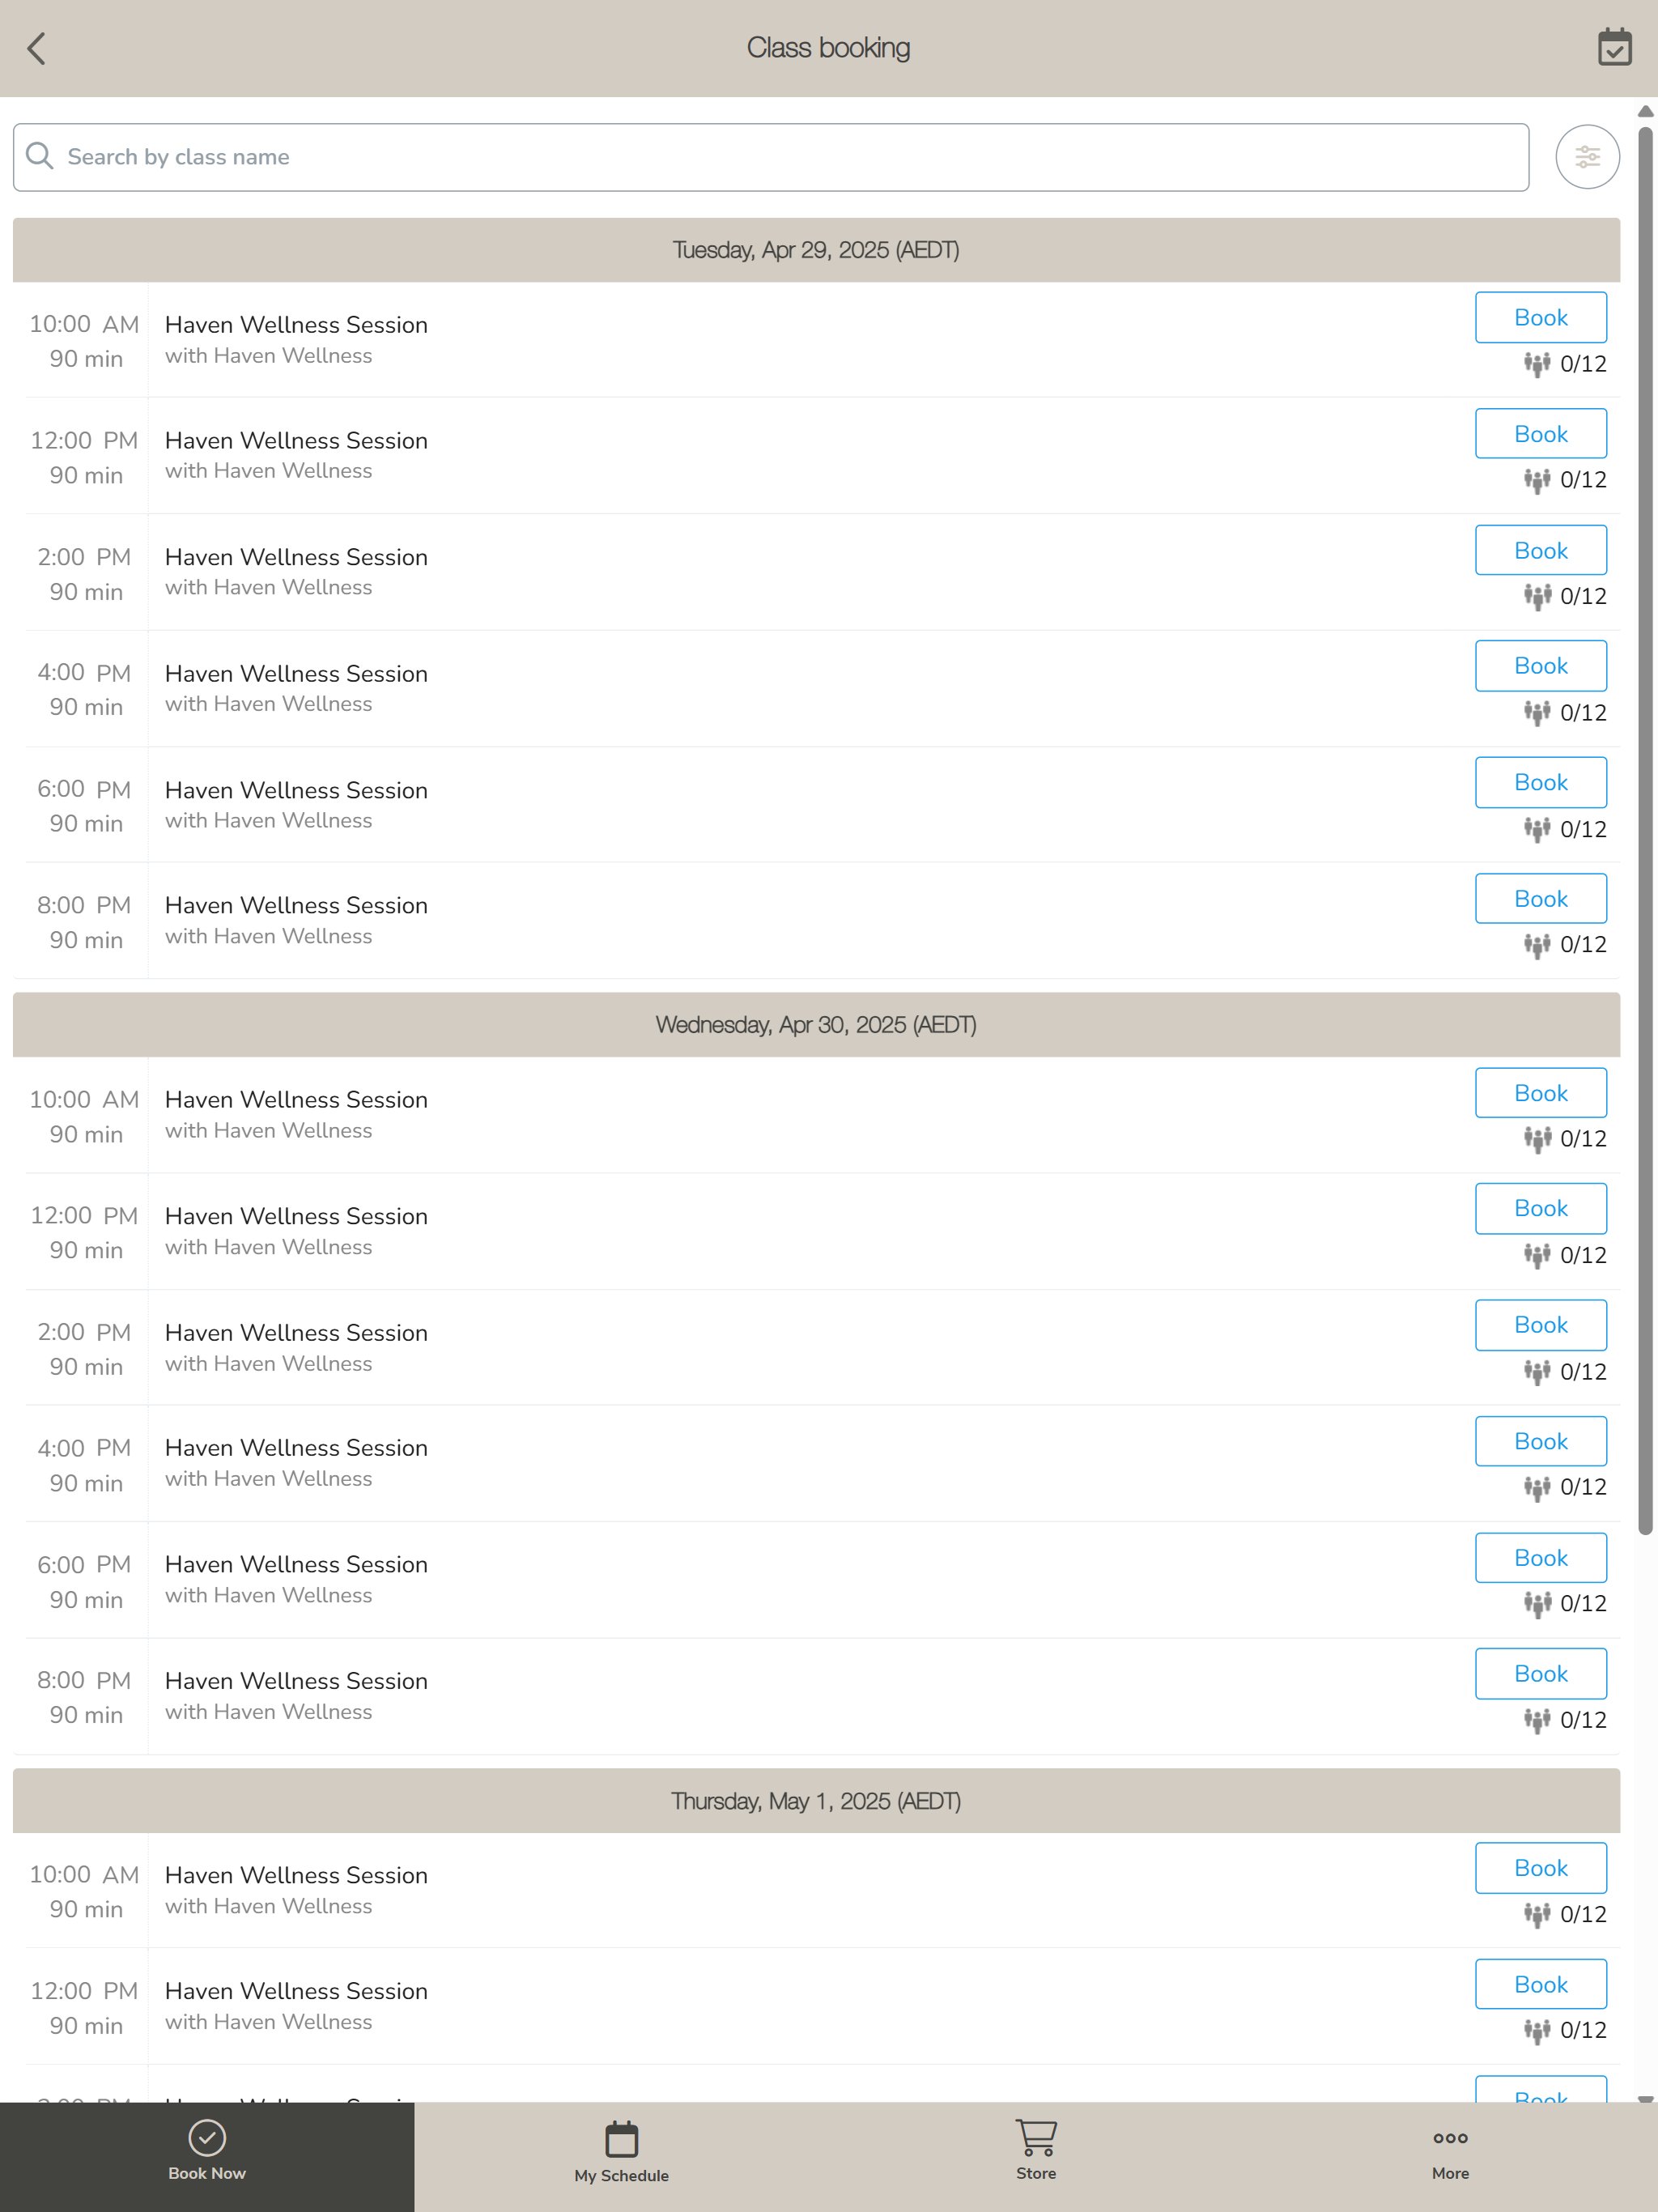The height and width of the screenshot is (2212, 1658).
Task: Book the Wednesday 12:00 PM session
Action: (x=1541, y=1209)
